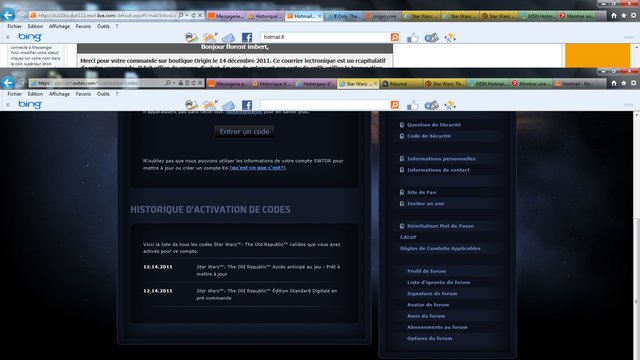Open the qu'est-ce que c'est? link
Image resolution: width=640 pixels, height=360 pixels.
click(258, 168)
